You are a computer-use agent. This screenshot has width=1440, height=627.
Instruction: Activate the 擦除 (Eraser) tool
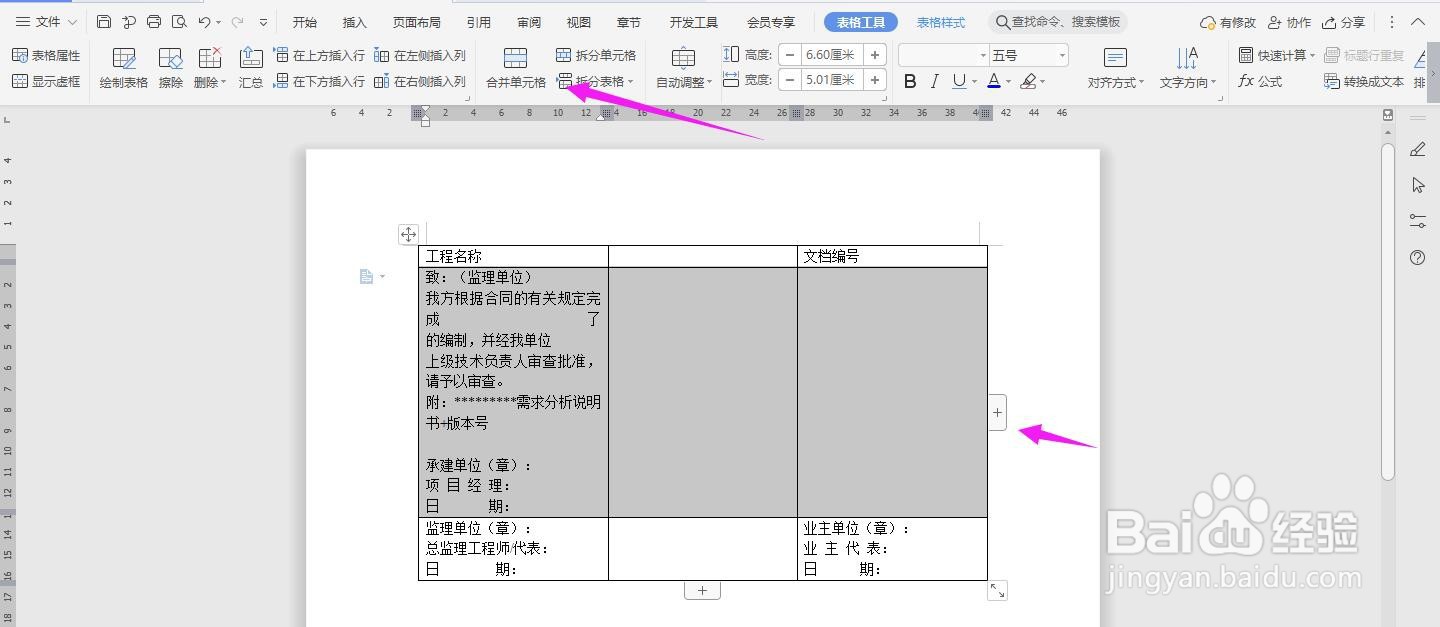point(170,67)
